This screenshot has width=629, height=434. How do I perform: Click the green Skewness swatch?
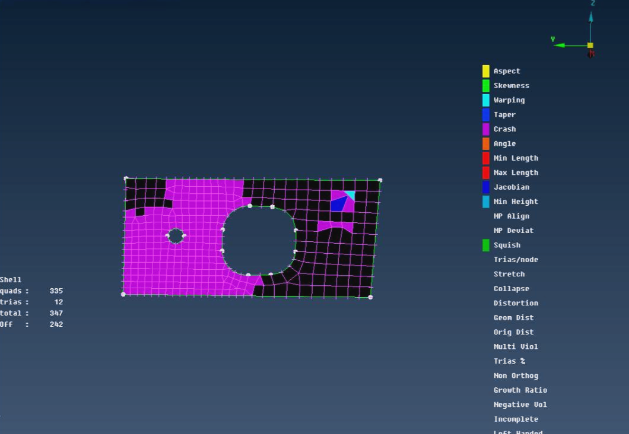point(486,86)
